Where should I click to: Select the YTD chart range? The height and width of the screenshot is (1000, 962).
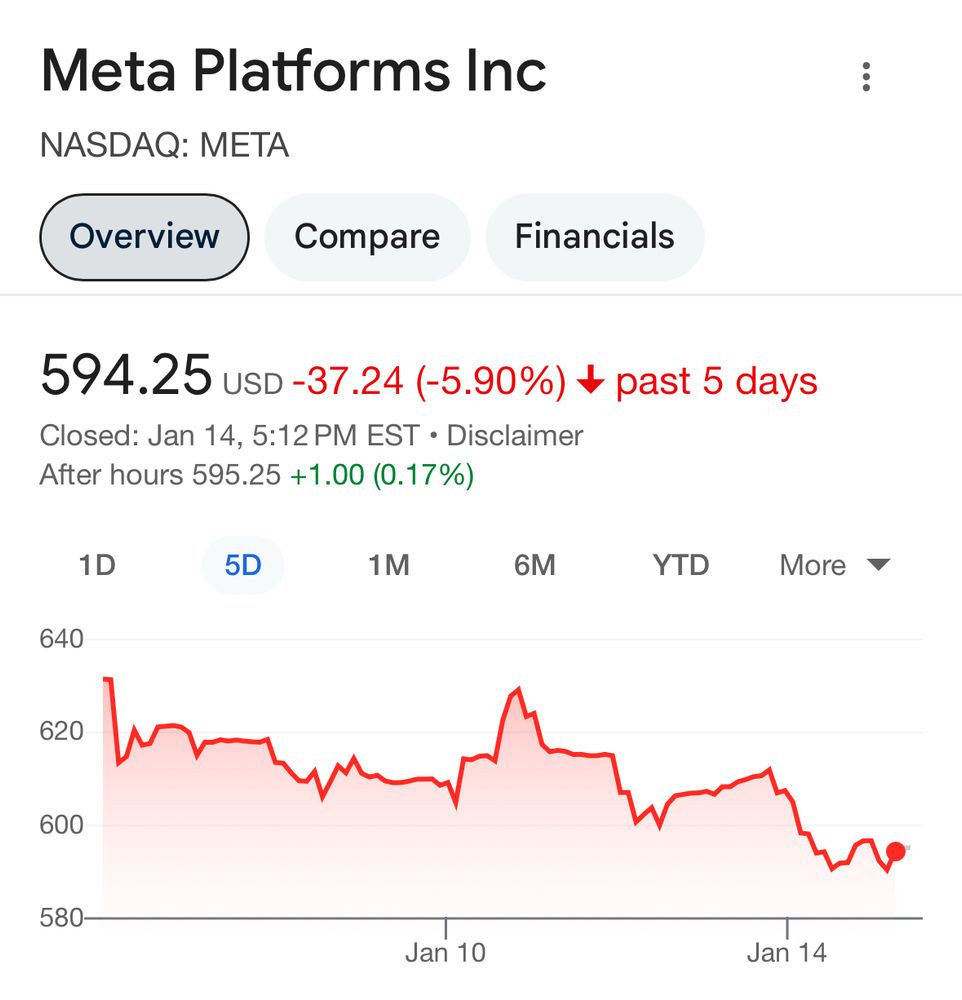coord(680,565)
